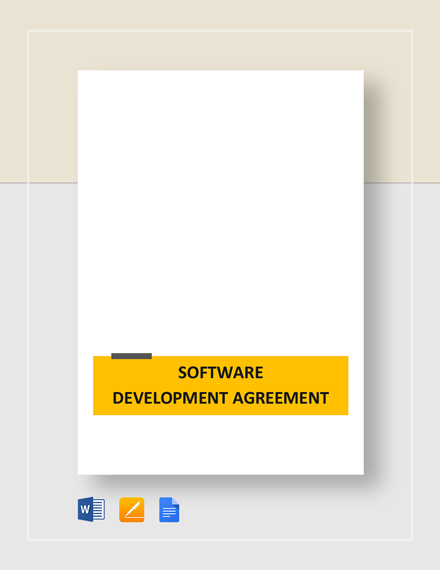The width and height of the screenshot is (440, 570).
Task: Click the folded corner of Docs icon
Action: coord(176,501)
